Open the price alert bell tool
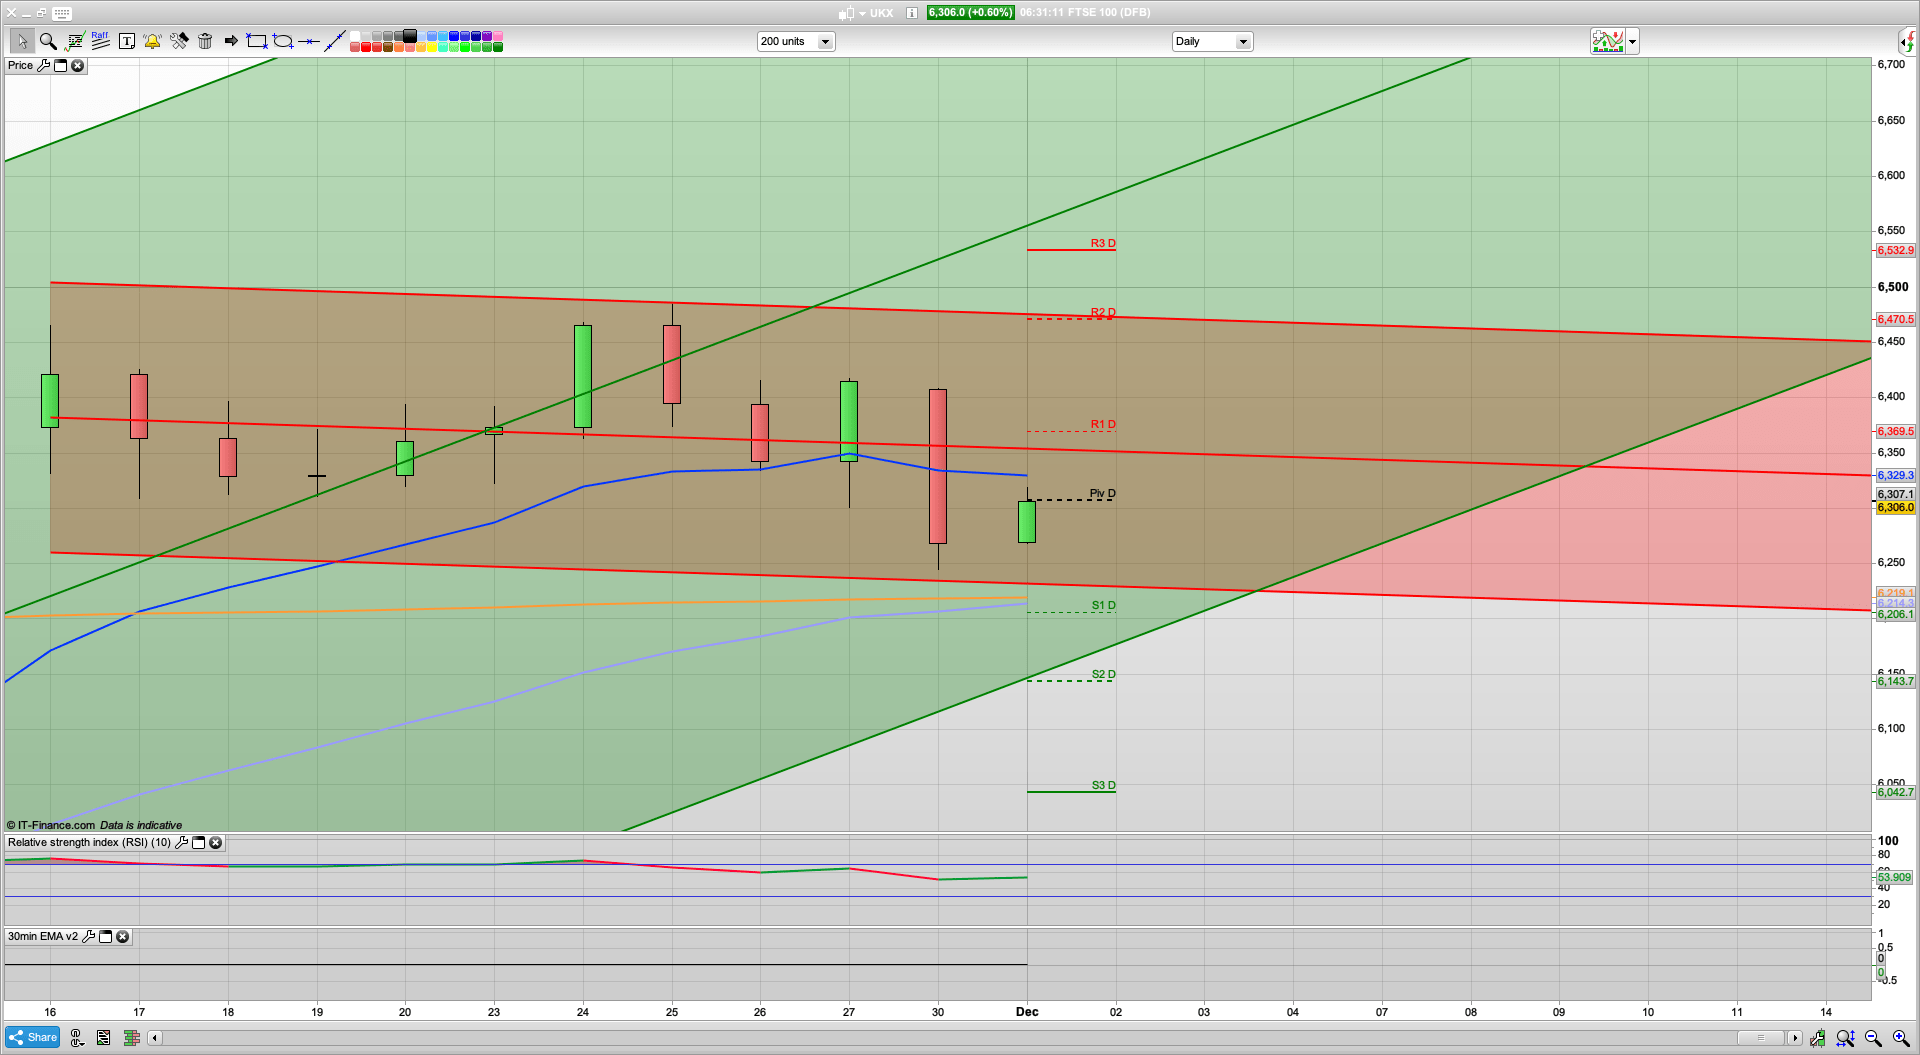 [x=153, y=41]
